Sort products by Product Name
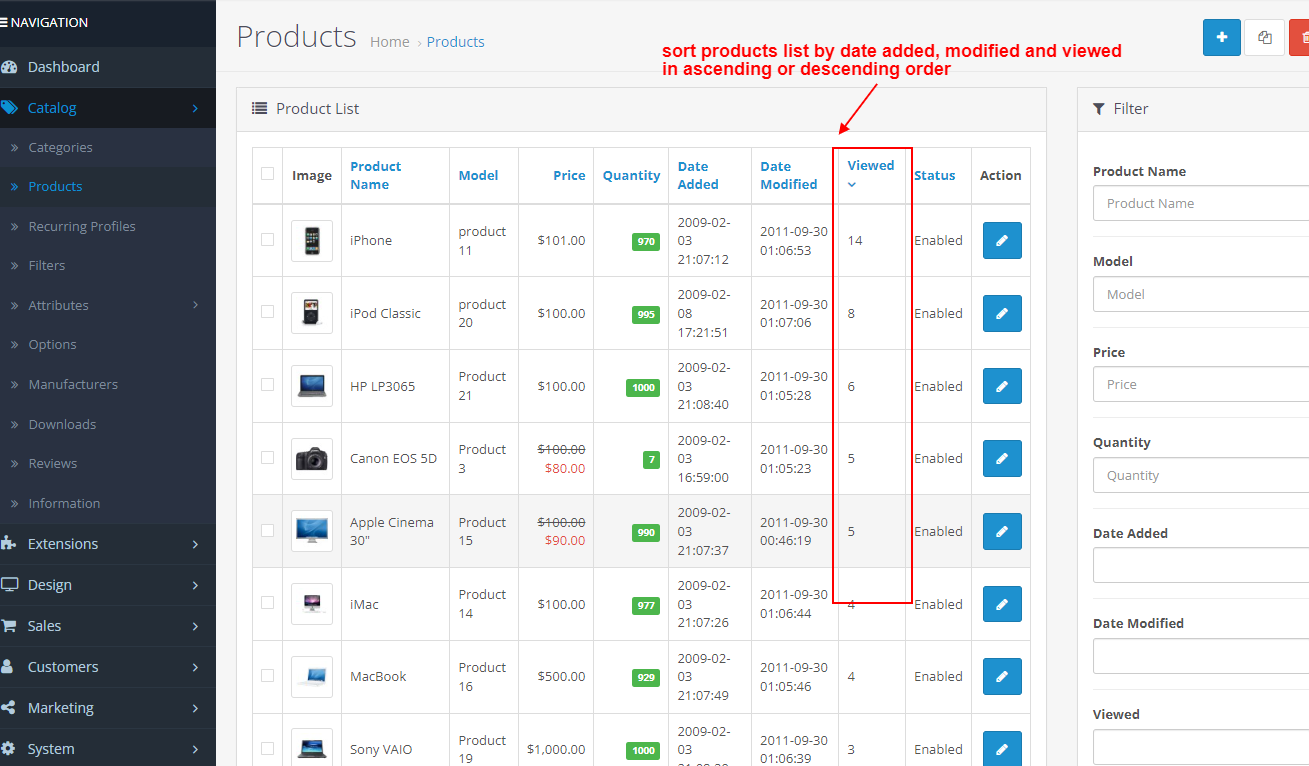The height and width of the screenshot is (766, 1309). [377, 175]
